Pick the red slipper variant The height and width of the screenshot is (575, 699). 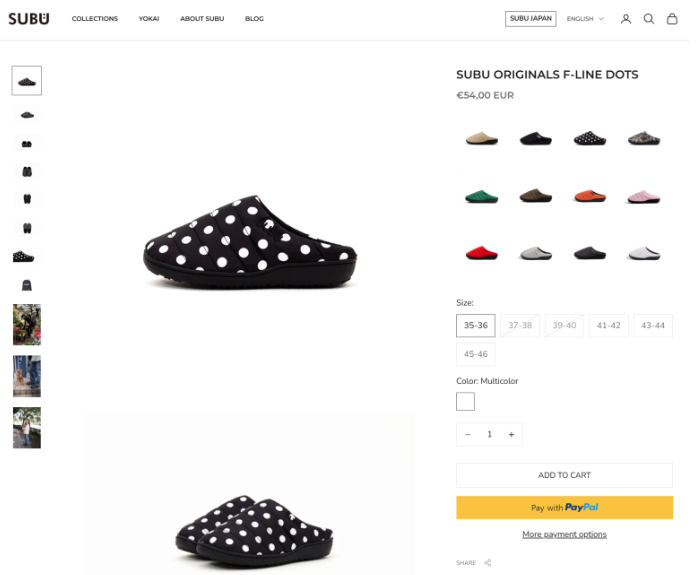click(x=482, y=252)
